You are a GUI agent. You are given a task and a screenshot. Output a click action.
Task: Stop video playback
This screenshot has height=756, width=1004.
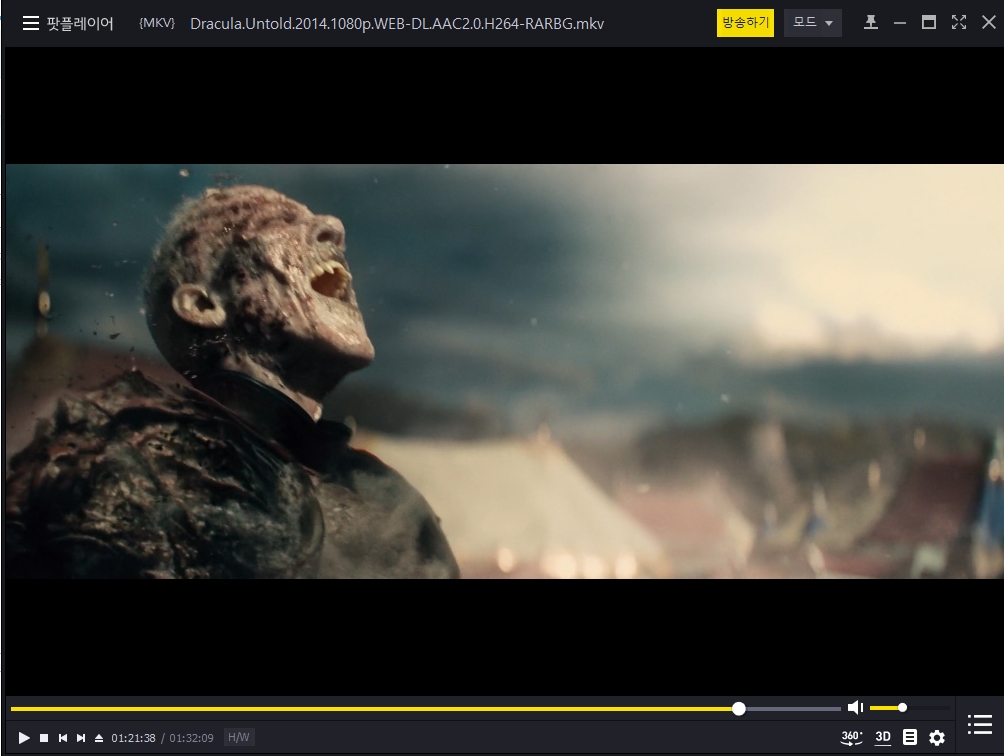pos(44,738)
